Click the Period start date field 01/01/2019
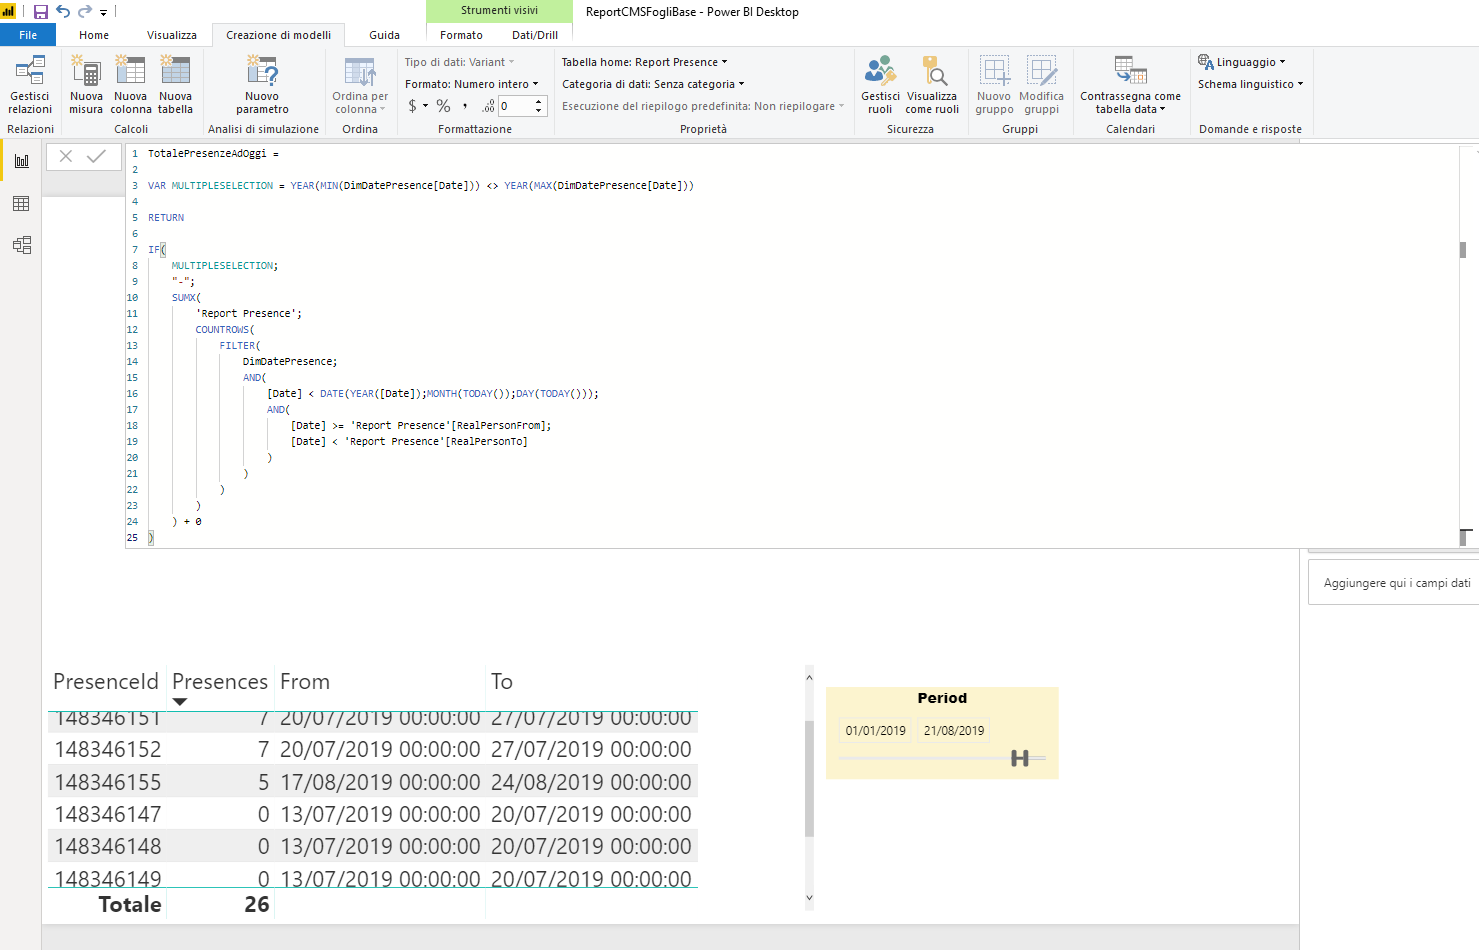The image size is (1479, 950). 876,731
